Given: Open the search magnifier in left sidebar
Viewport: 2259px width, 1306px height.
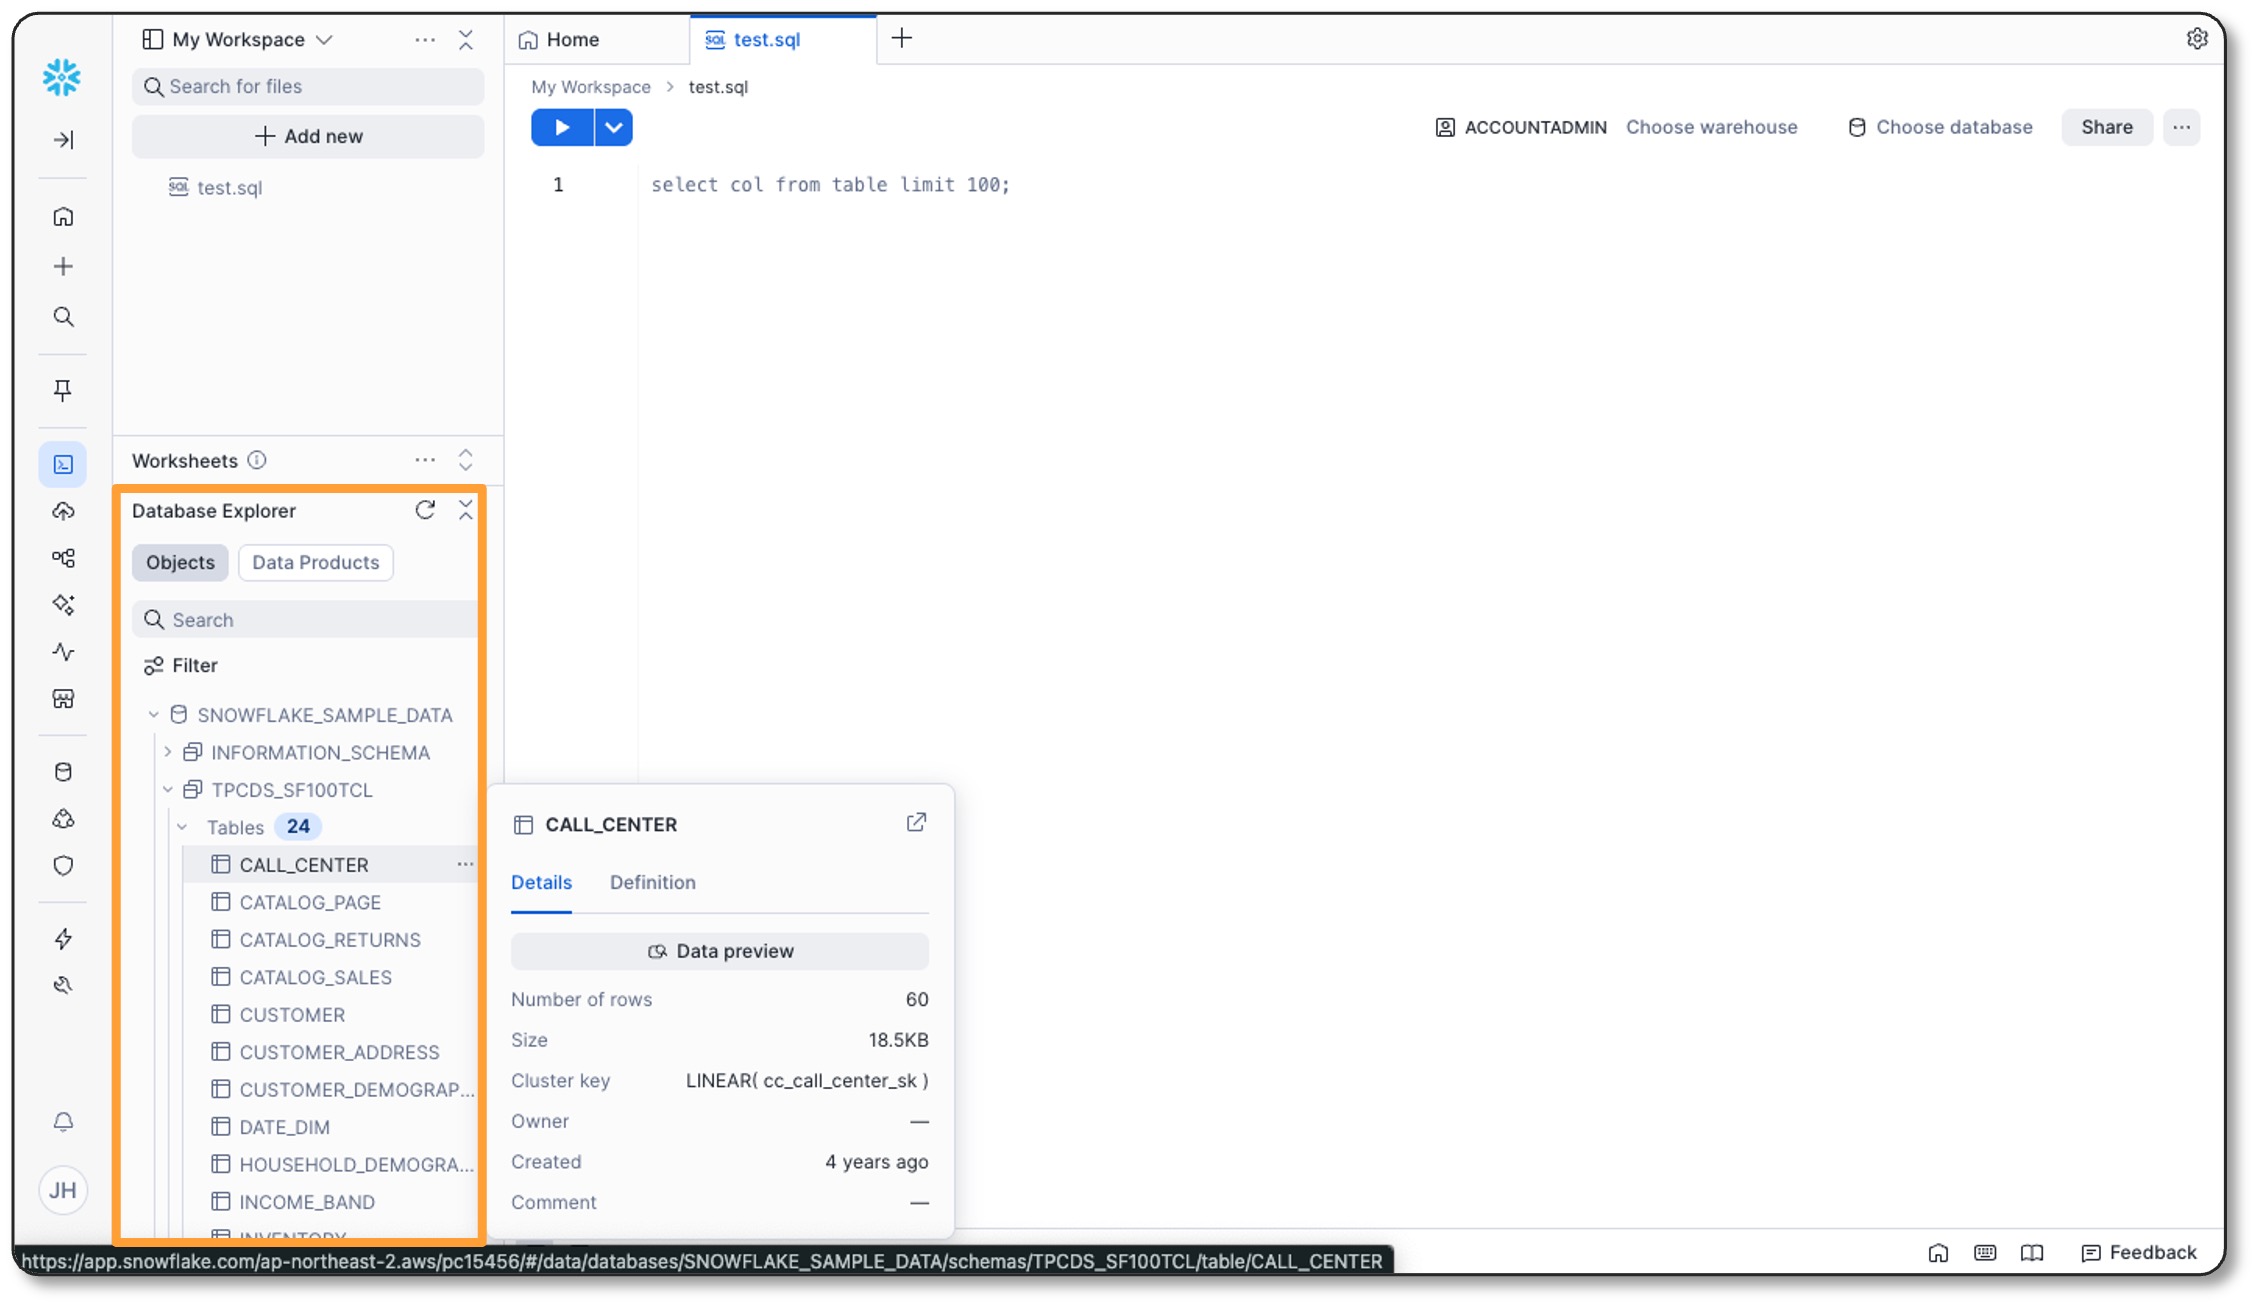Looking at the screenshot, I should tap(63, 317).
